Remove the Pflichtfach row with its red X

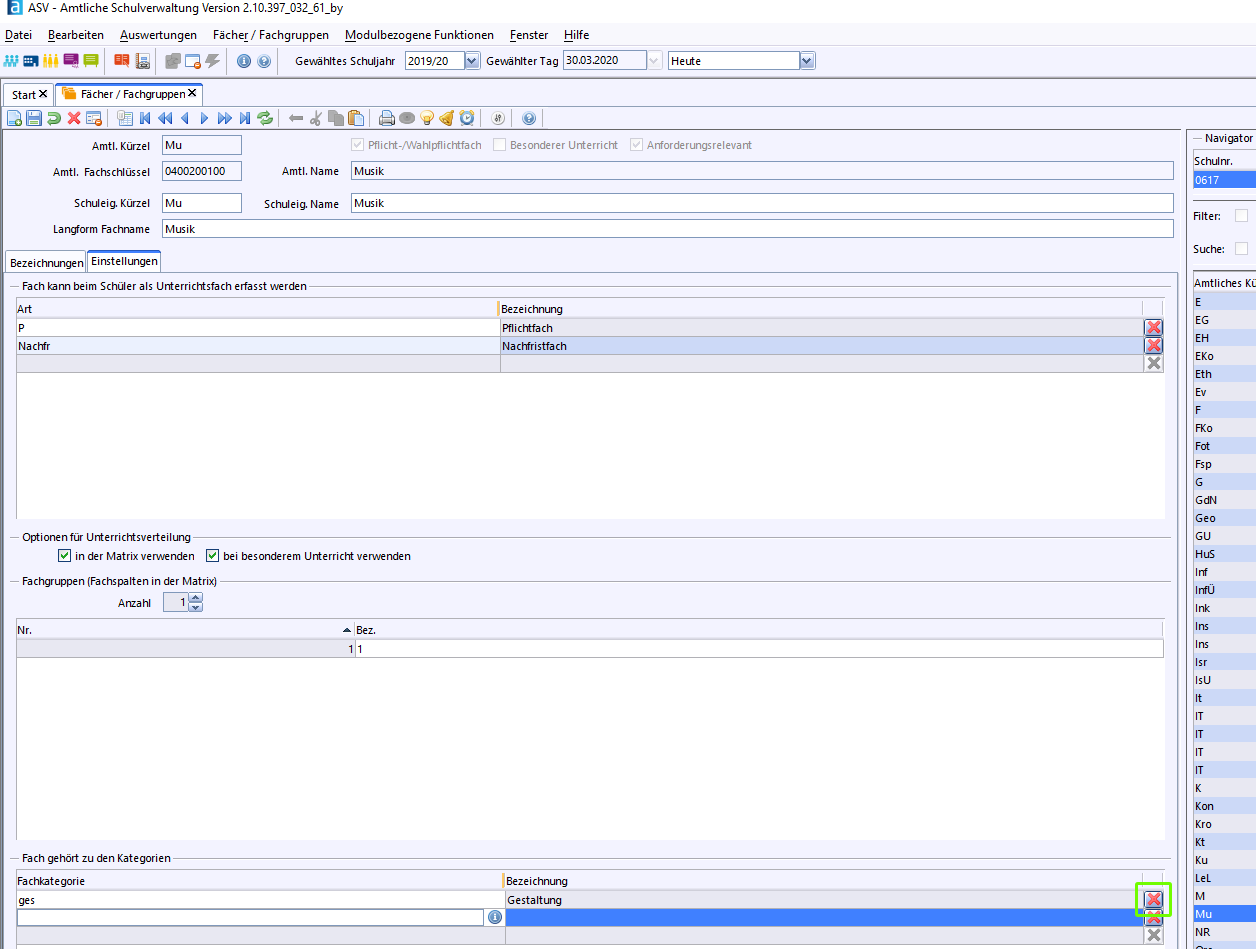click(x=1153, y=328)
